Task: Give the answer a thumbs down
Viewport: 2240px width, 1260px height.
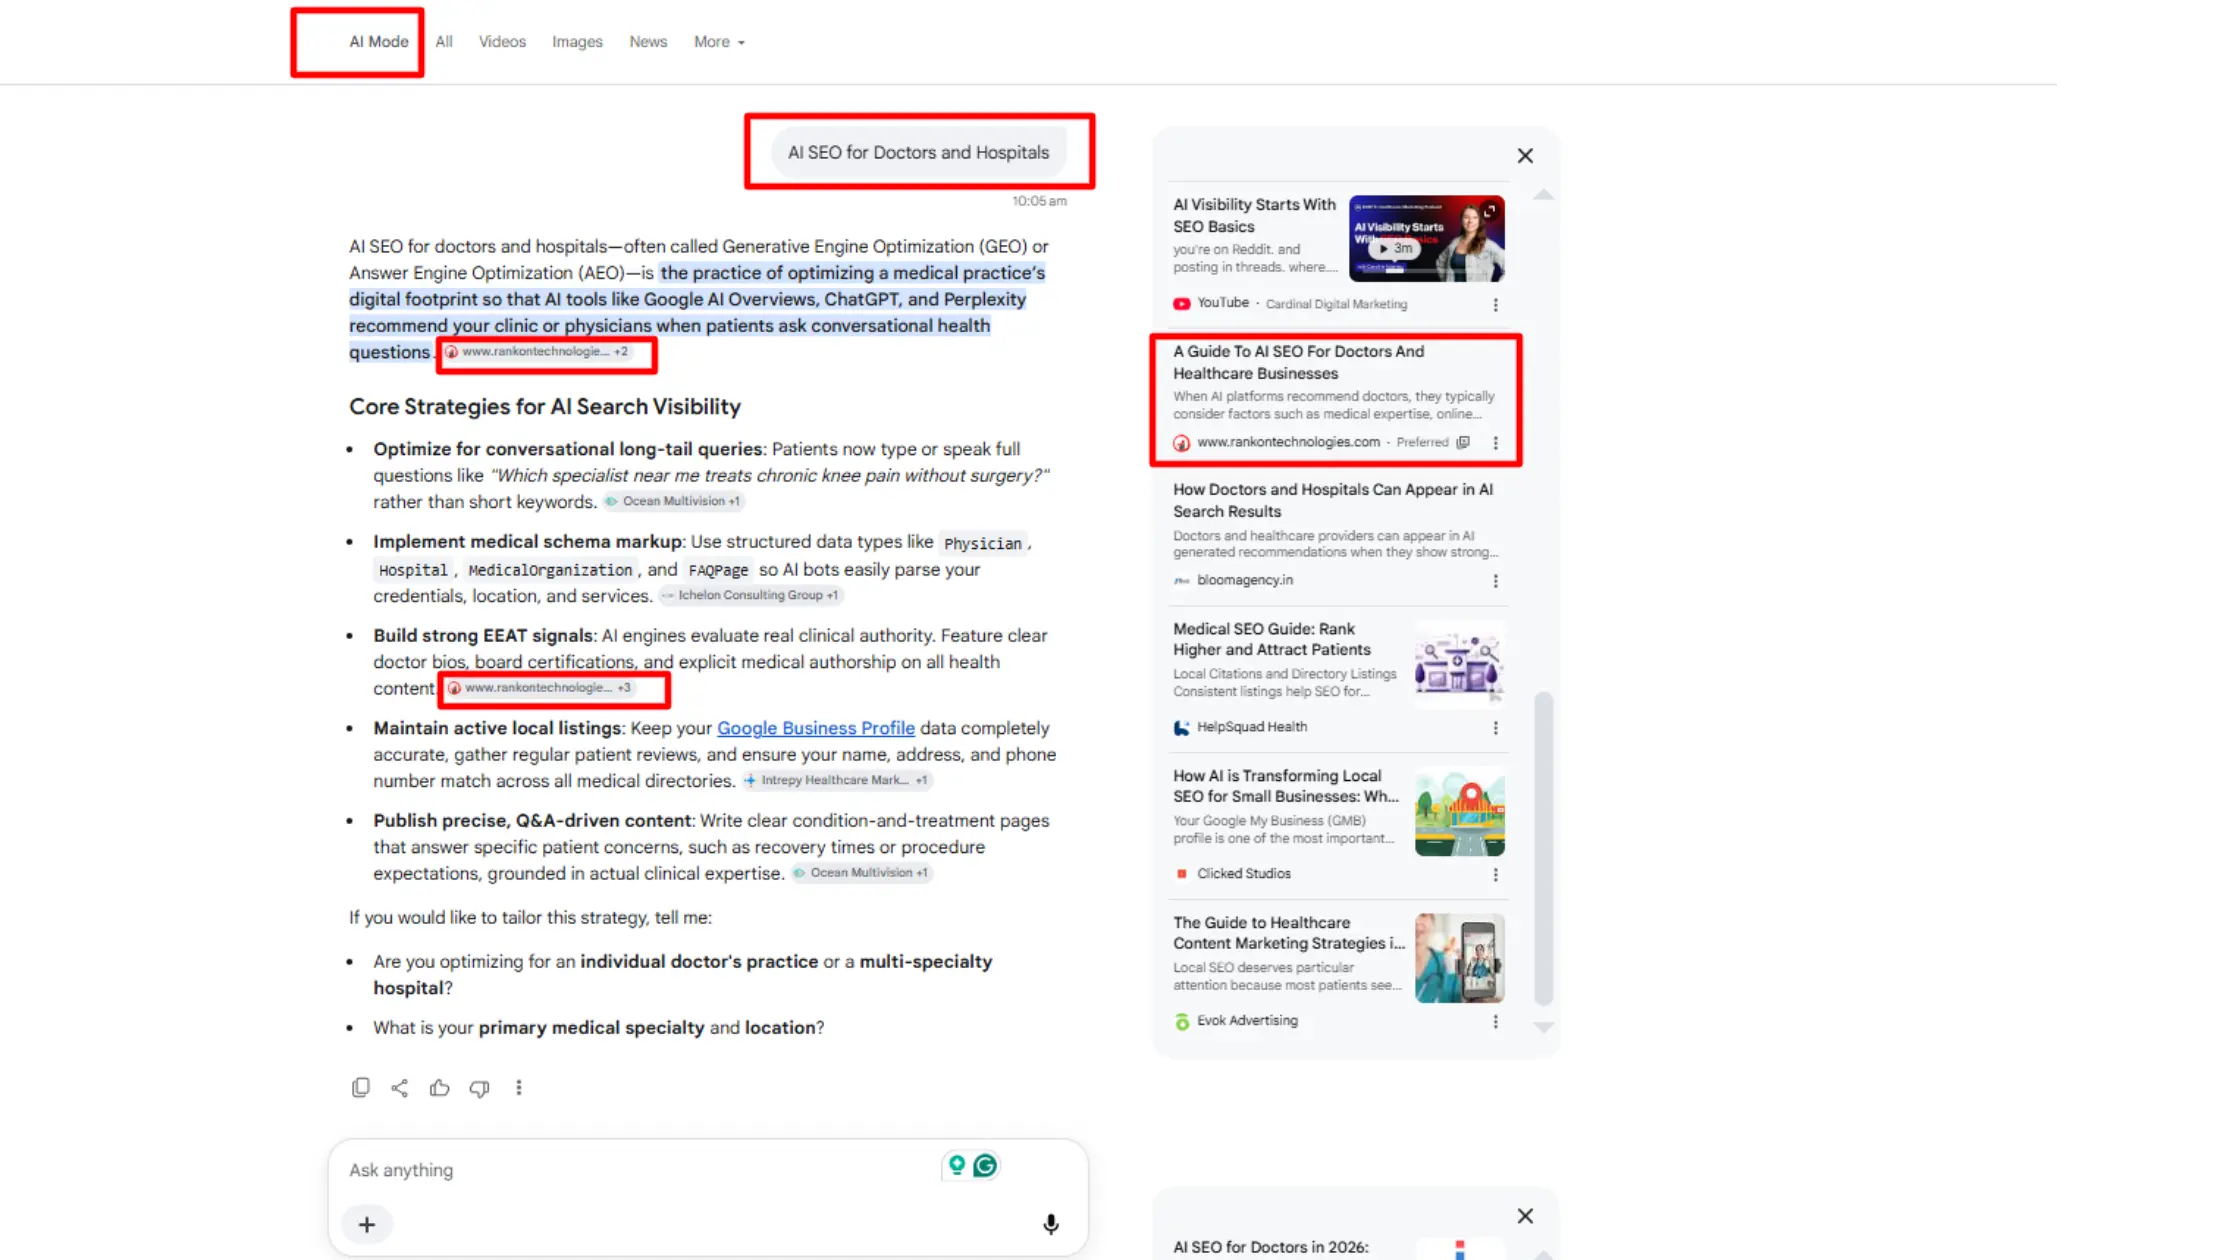Action: 479,1087
